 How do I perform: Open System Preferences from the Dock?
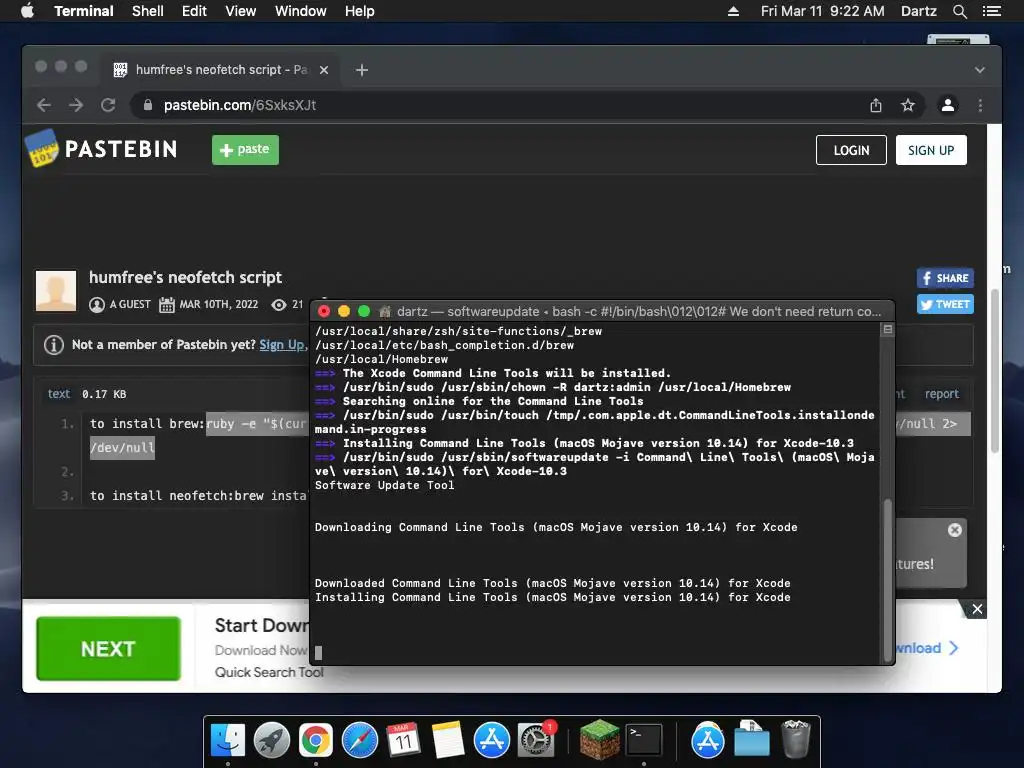[x=536, y=741]
